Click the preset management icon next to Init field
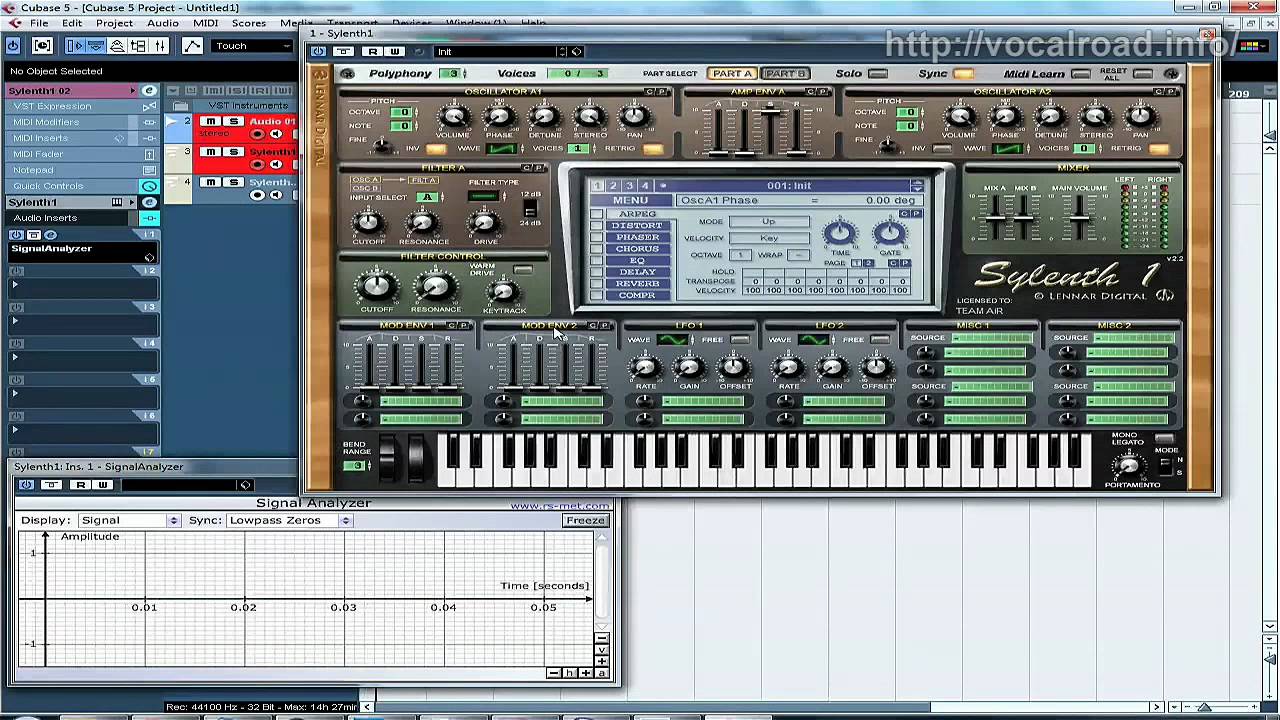1280x720 pixels. click(x=576, y=52)
